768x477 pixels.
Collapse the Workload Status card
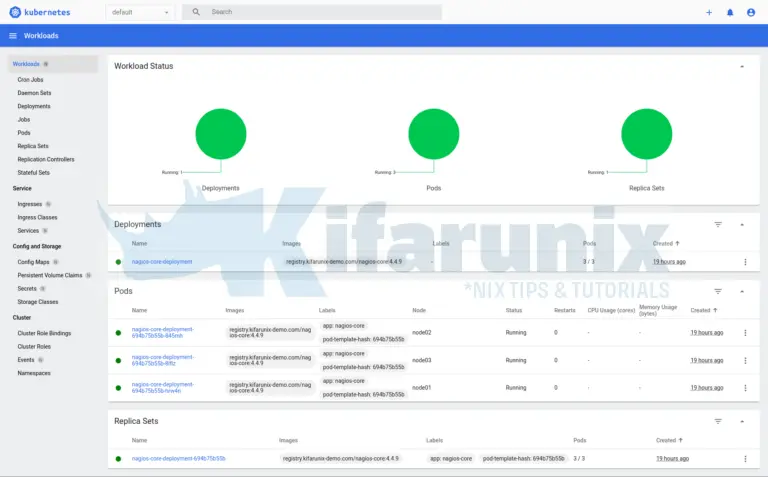[742, 66]
